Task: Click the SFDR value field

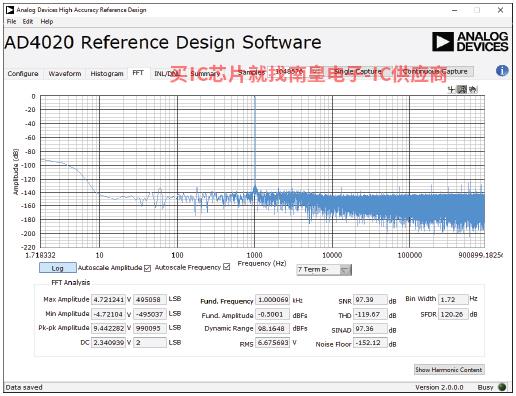Action: pyautogui.click(x=453, y=314)
